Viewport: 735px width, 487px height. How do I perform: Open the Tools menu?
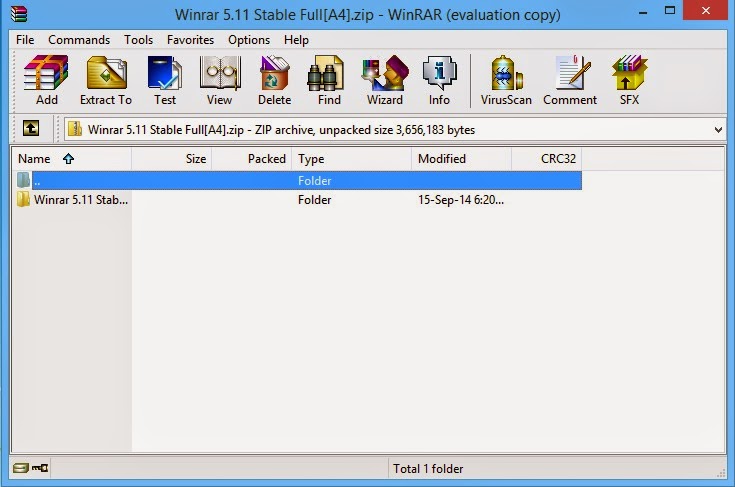click(x=138, y=40)
